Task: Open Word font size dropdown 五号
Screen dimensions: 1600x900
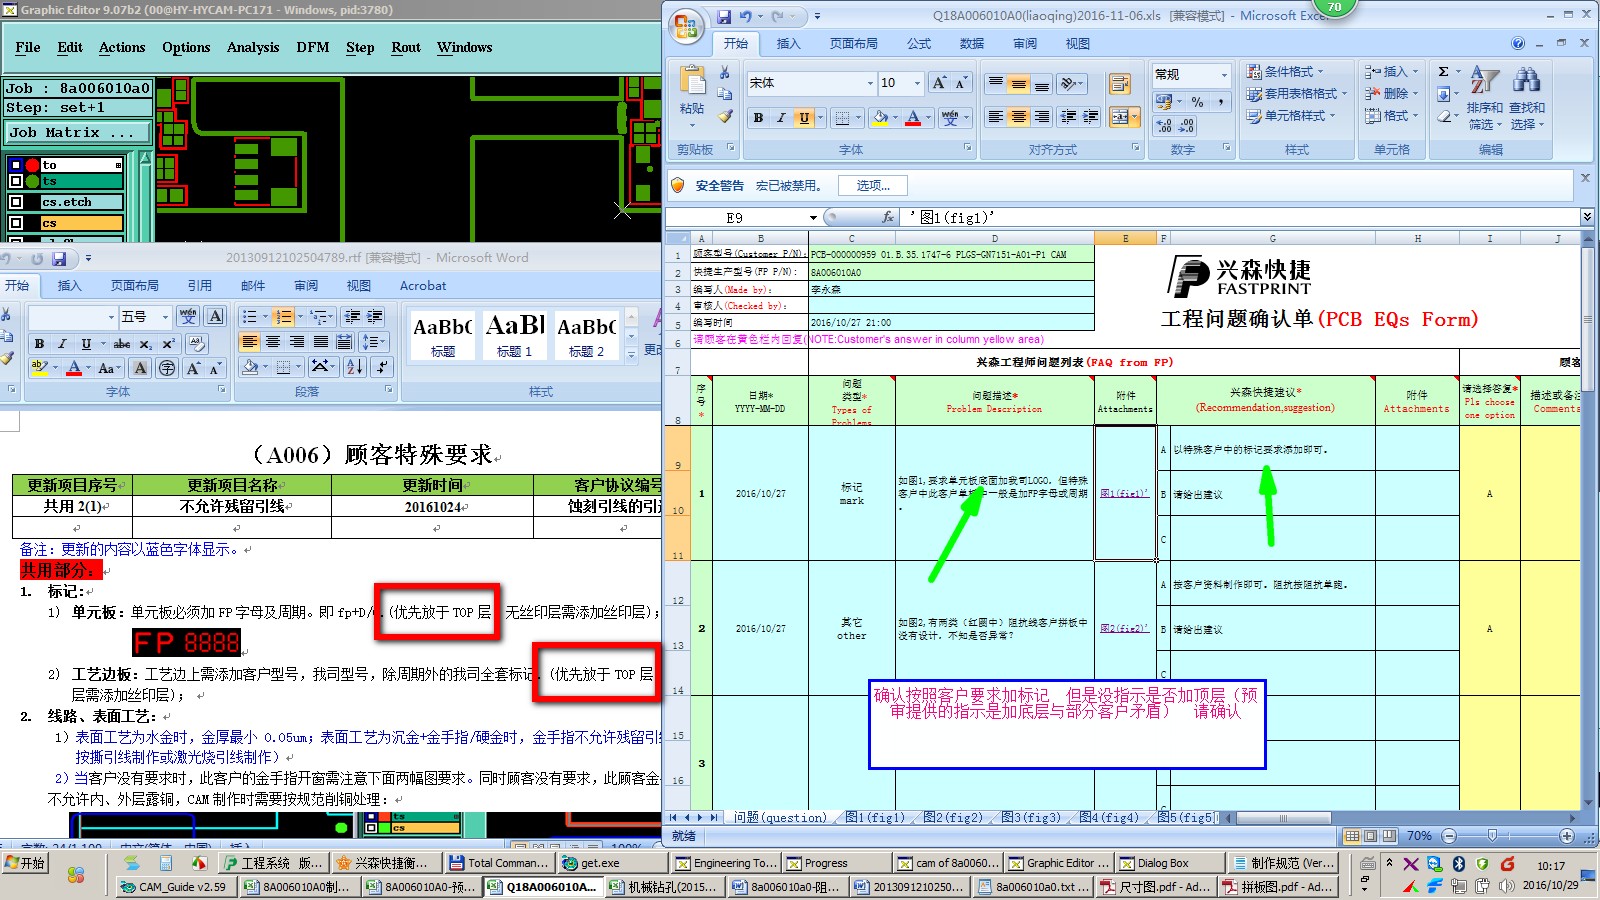Action: click(166, 317)
